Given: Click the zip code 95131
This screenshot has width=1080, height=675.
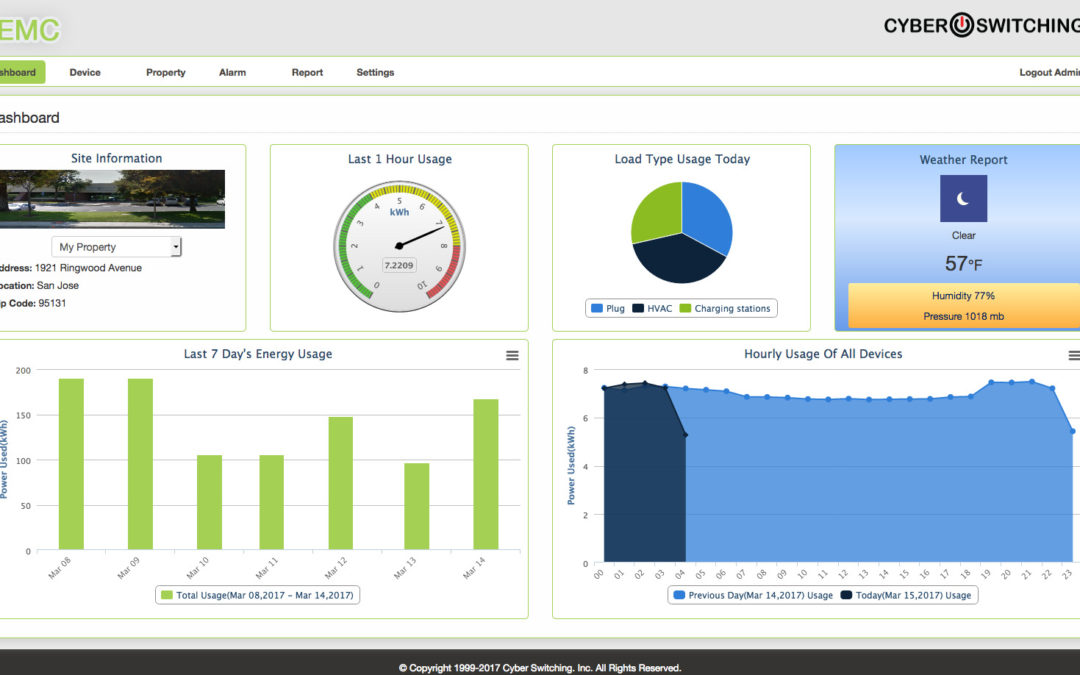Looking at the screenshot, I should (x=52, y=303).
